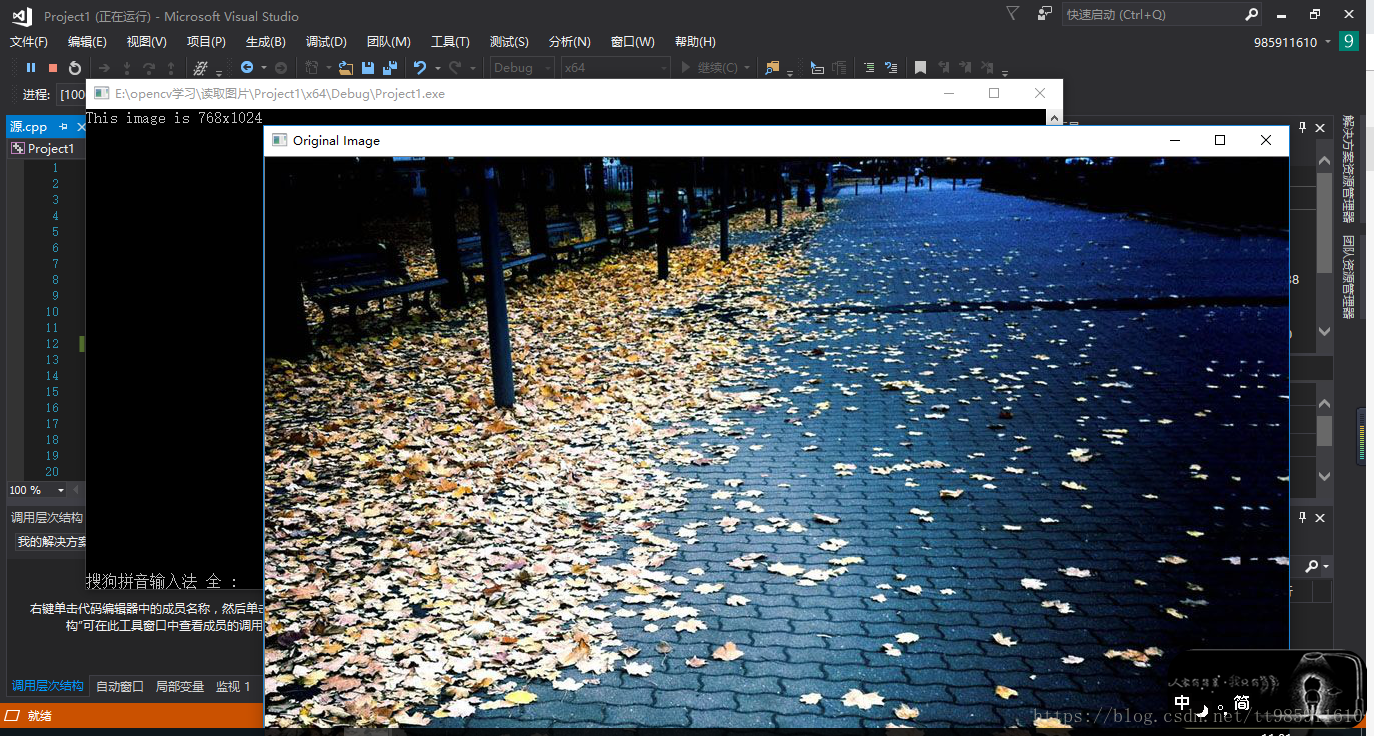Click the Visual Studio logo icon
The height and width of the screenshot is (736, 1374).
[22, 15]
